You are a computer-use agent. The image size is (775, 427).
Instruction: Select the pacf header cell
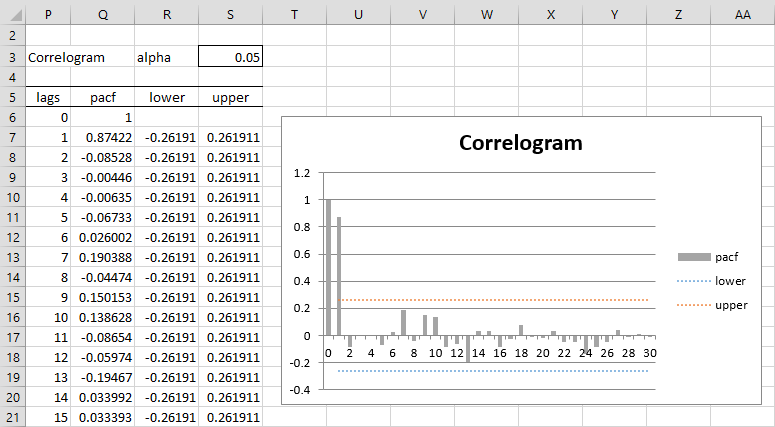tap(102, 97)
